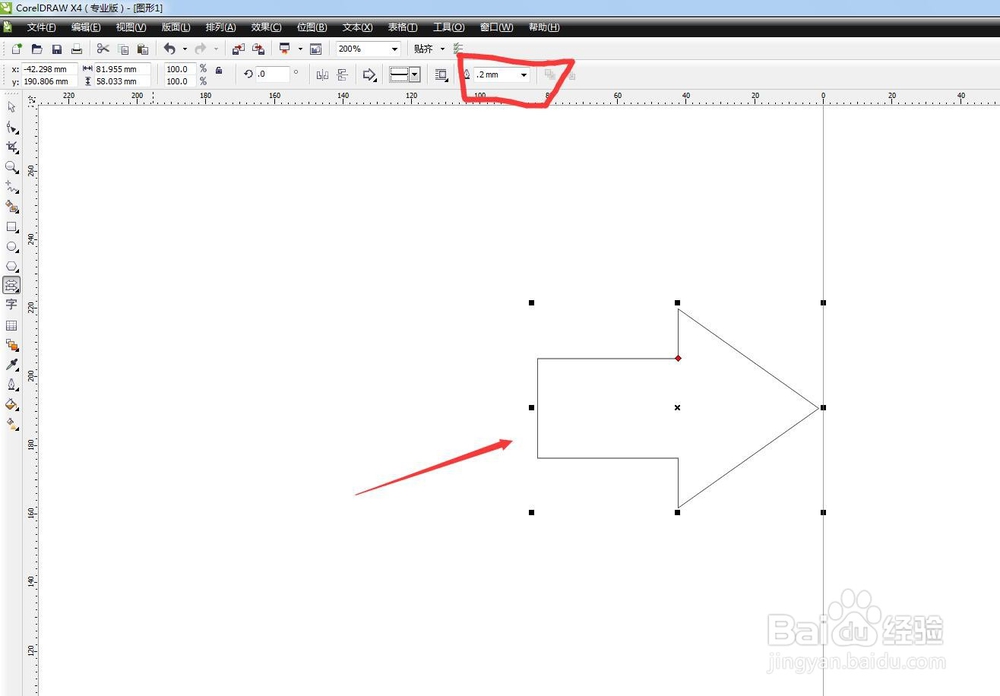Select the Polygon tool
Image resolution: width=1000 pixels, height=696 pixels.
point(11,266)
